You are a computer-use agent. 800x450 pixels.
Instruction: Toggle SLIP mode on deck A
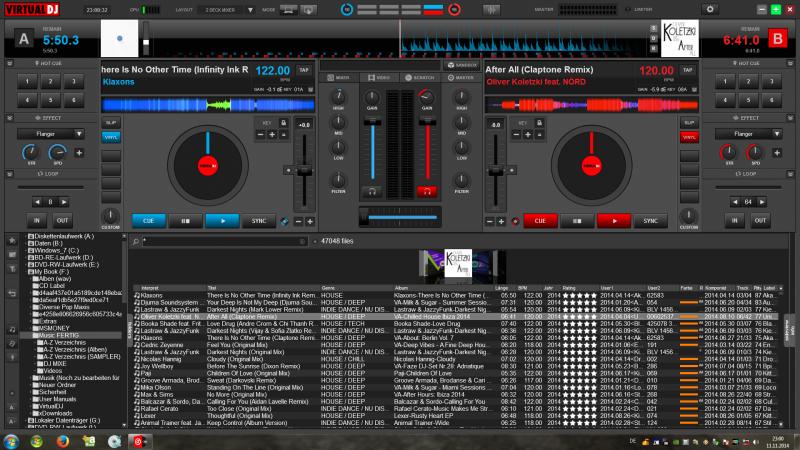pyautogui.click(x=111, y=123)
